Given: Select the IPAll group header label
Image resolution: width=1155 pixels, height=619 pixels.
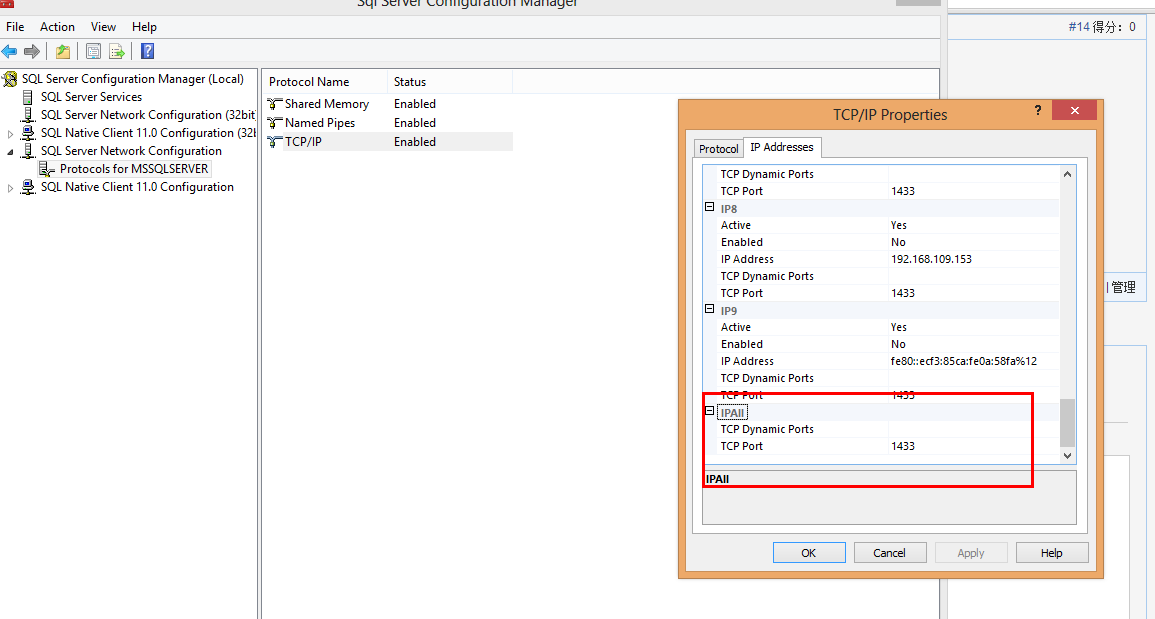Looking at the screenshot, I should pyautogui.click(x=733, y=413).
